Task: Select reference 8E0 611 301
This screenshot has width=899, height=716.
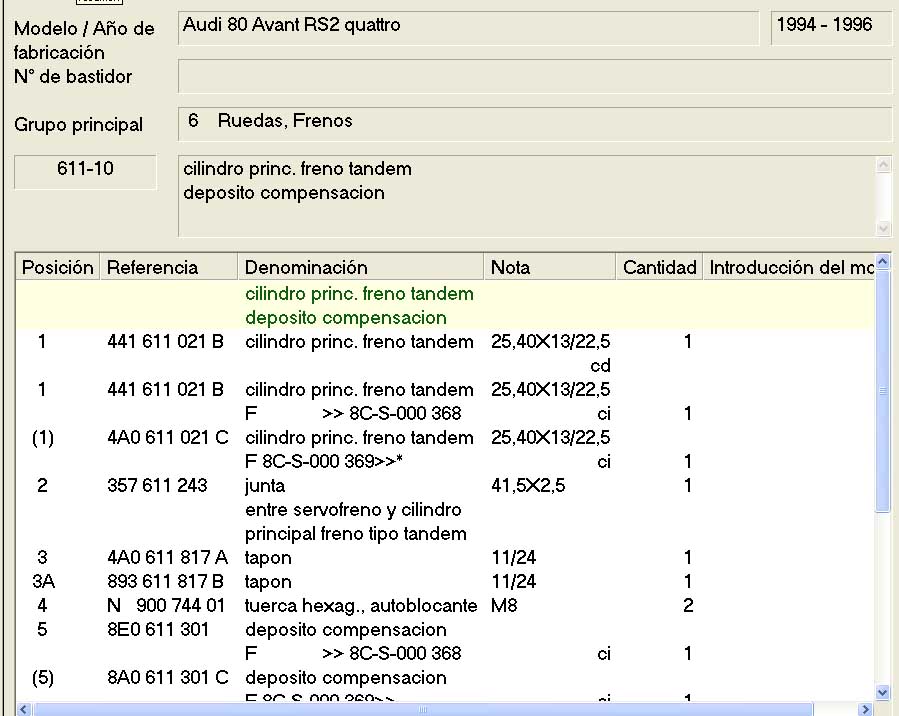Action: click(x=158, y=629)
